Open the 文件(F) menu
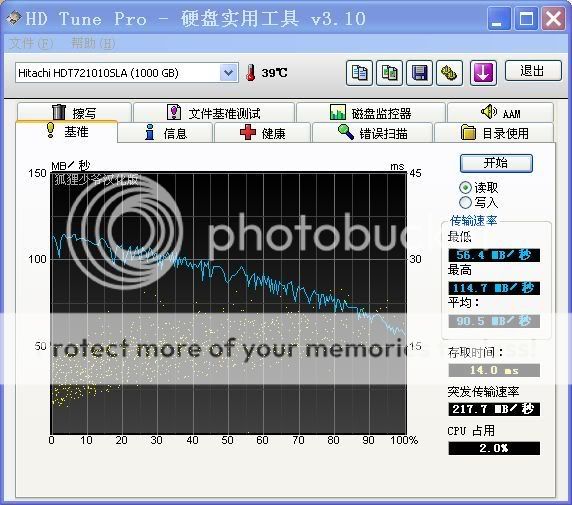The width and height of the screenshot is (572, 505). click(x=31, y=43)
